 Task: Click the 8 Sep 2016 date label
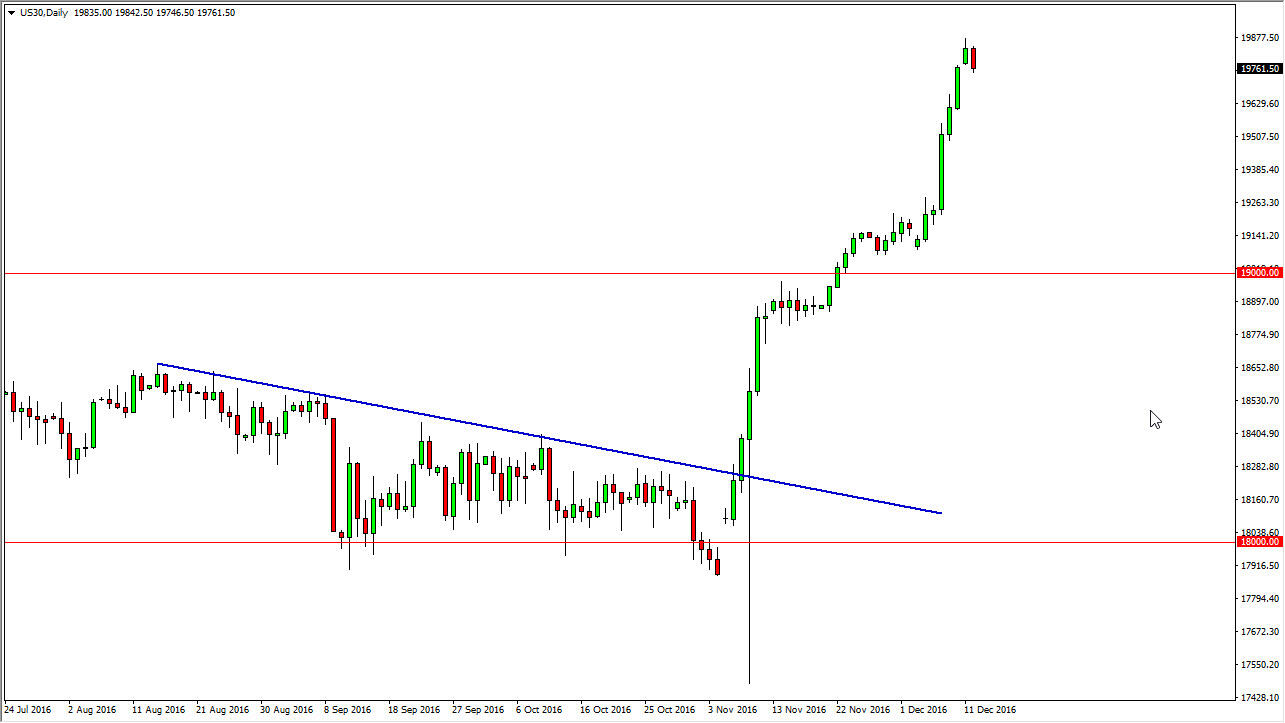pos(348,710)
